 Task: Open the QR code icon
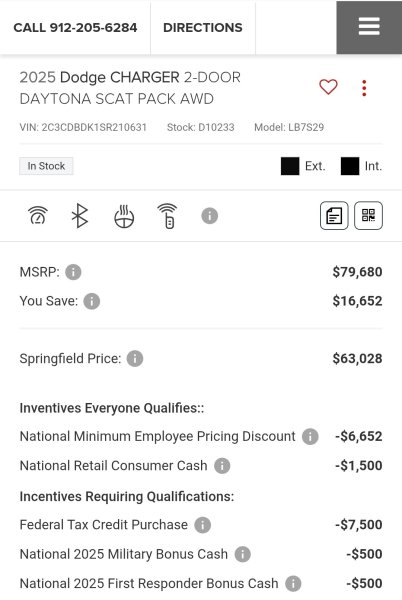(x=368, y=215)
